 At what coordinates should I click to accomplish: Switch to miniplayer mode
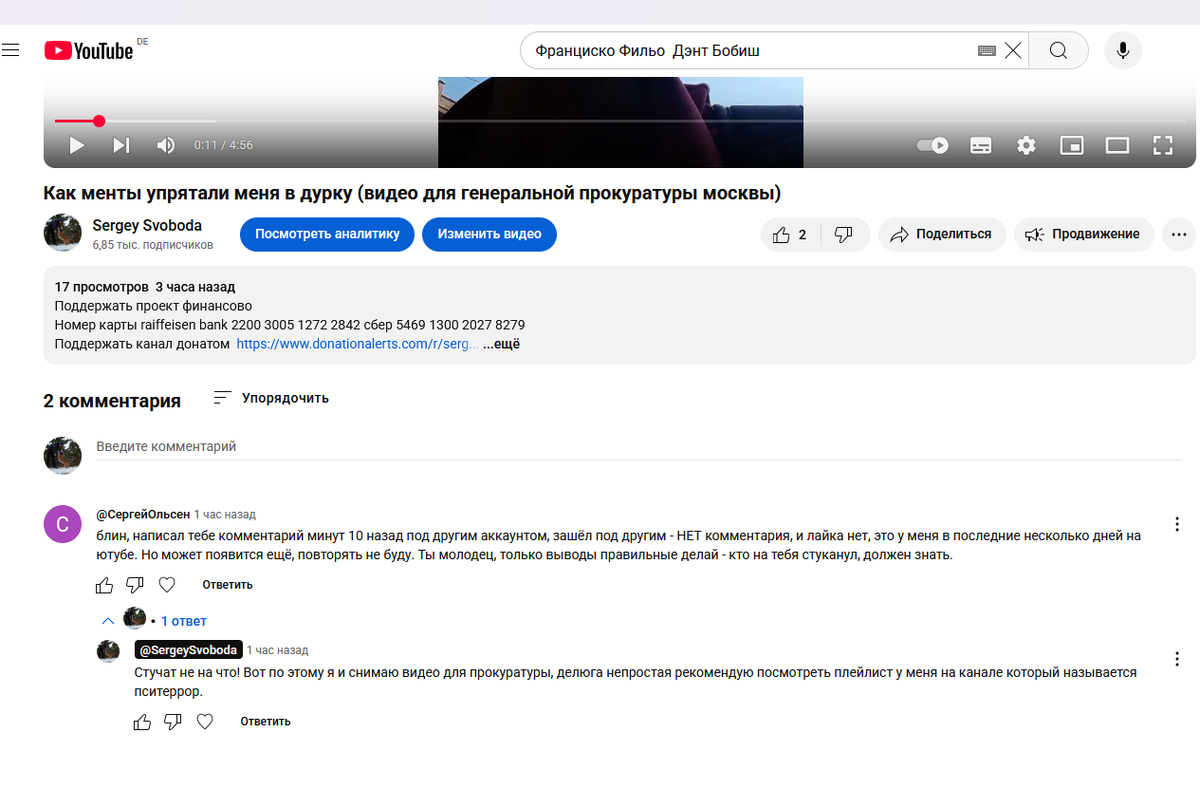[1071, 145]
